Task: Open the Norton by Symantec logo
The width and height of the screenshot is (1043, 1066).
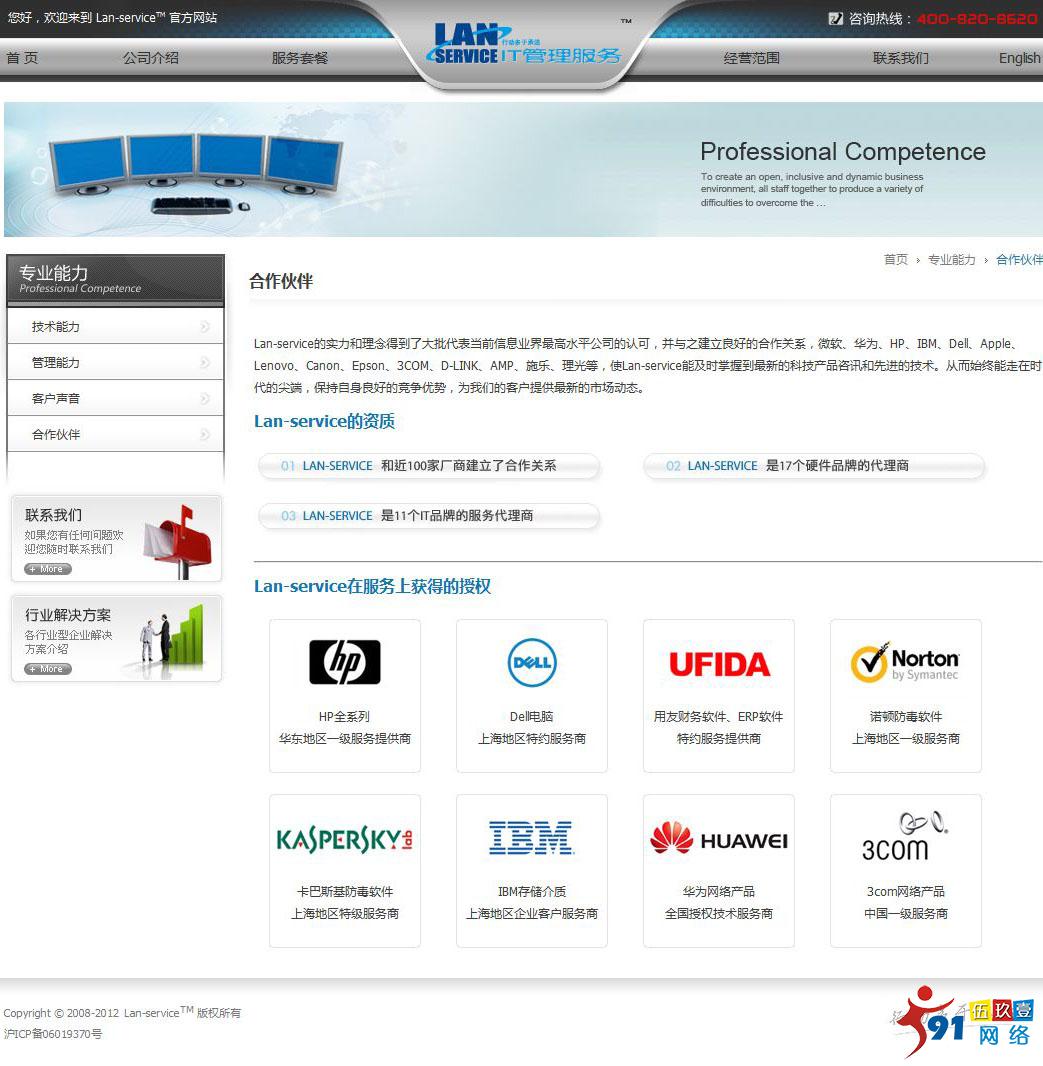Action: [x=905, y=663]
